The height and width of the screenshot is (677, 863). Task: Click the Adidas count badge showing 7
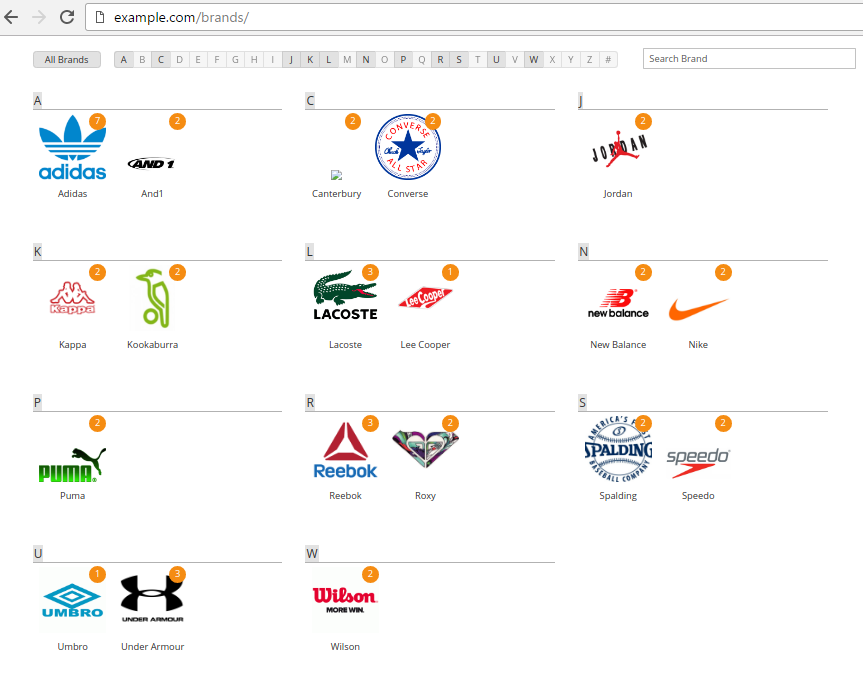point(97,121)
